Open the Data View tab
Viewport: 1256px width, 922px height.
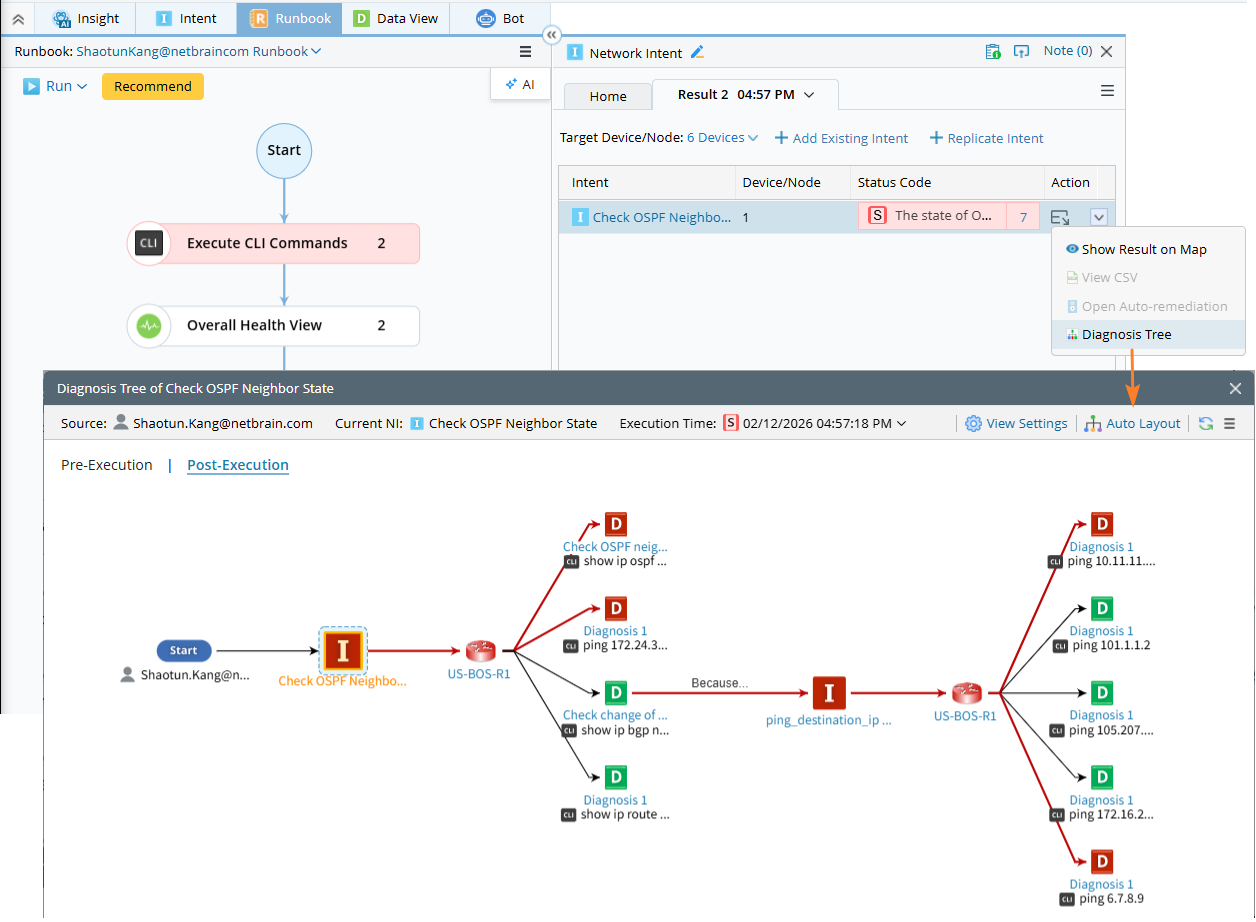395,18
